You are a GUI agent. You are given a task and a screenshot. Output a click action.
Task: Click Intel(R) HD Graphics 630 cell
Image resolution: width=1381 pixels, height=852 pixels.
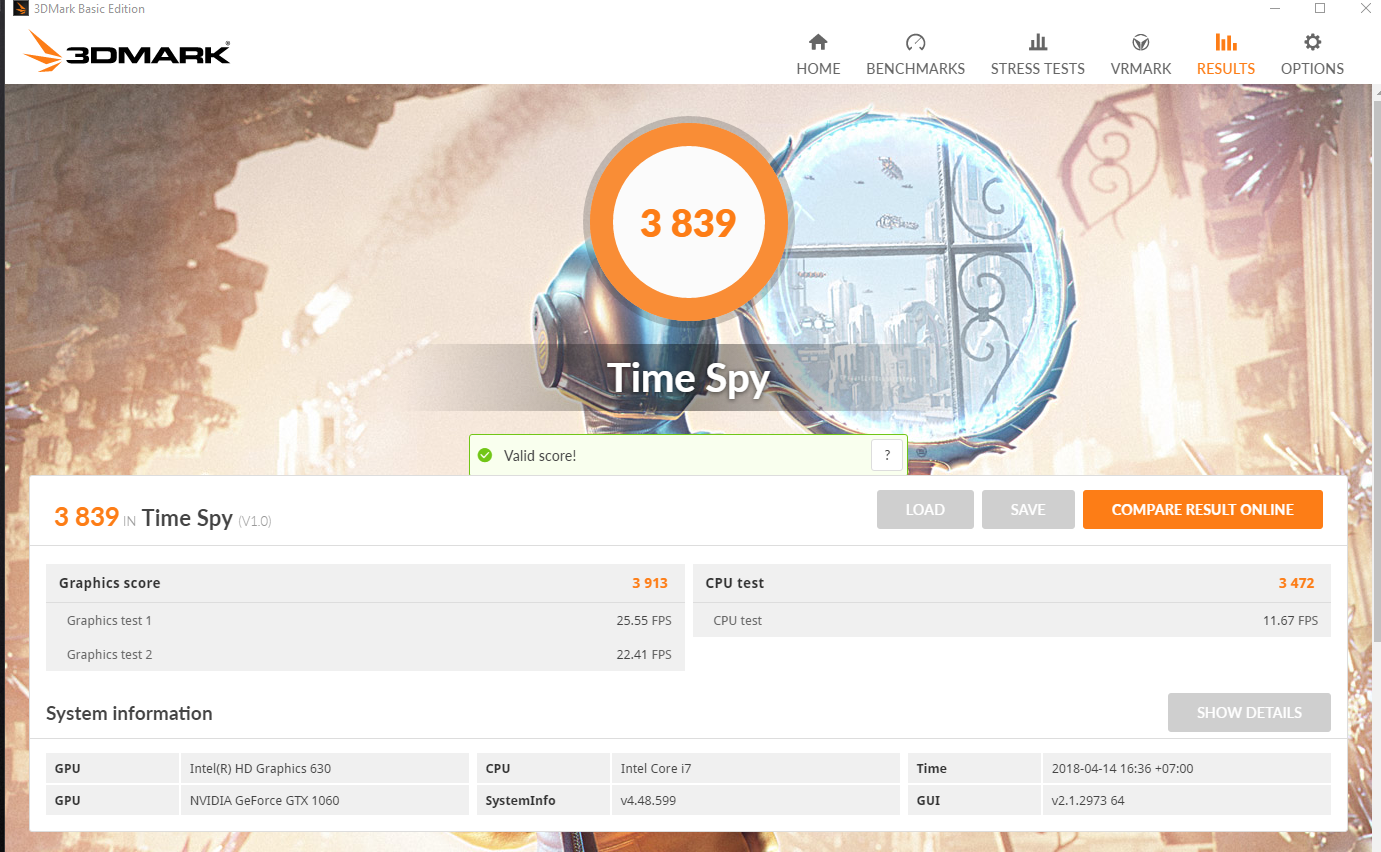[x=324, y=769]
